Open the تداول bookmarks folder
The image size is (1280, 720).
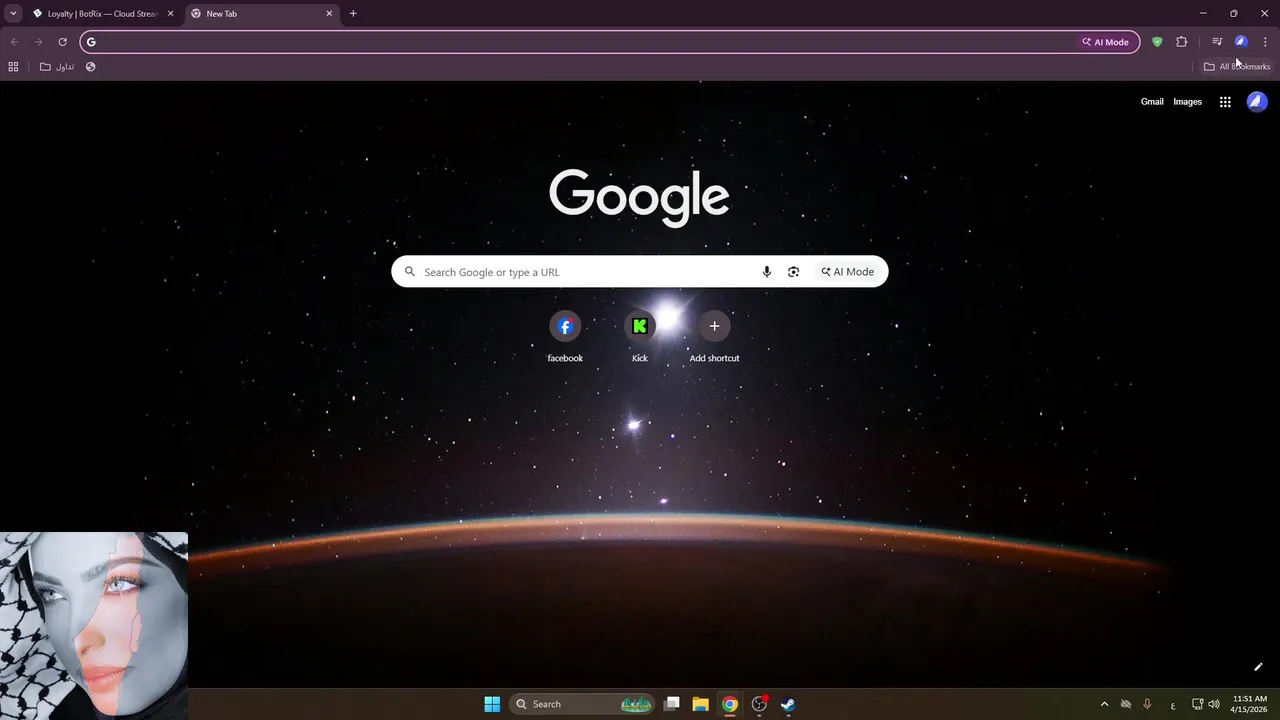(57, 67)
